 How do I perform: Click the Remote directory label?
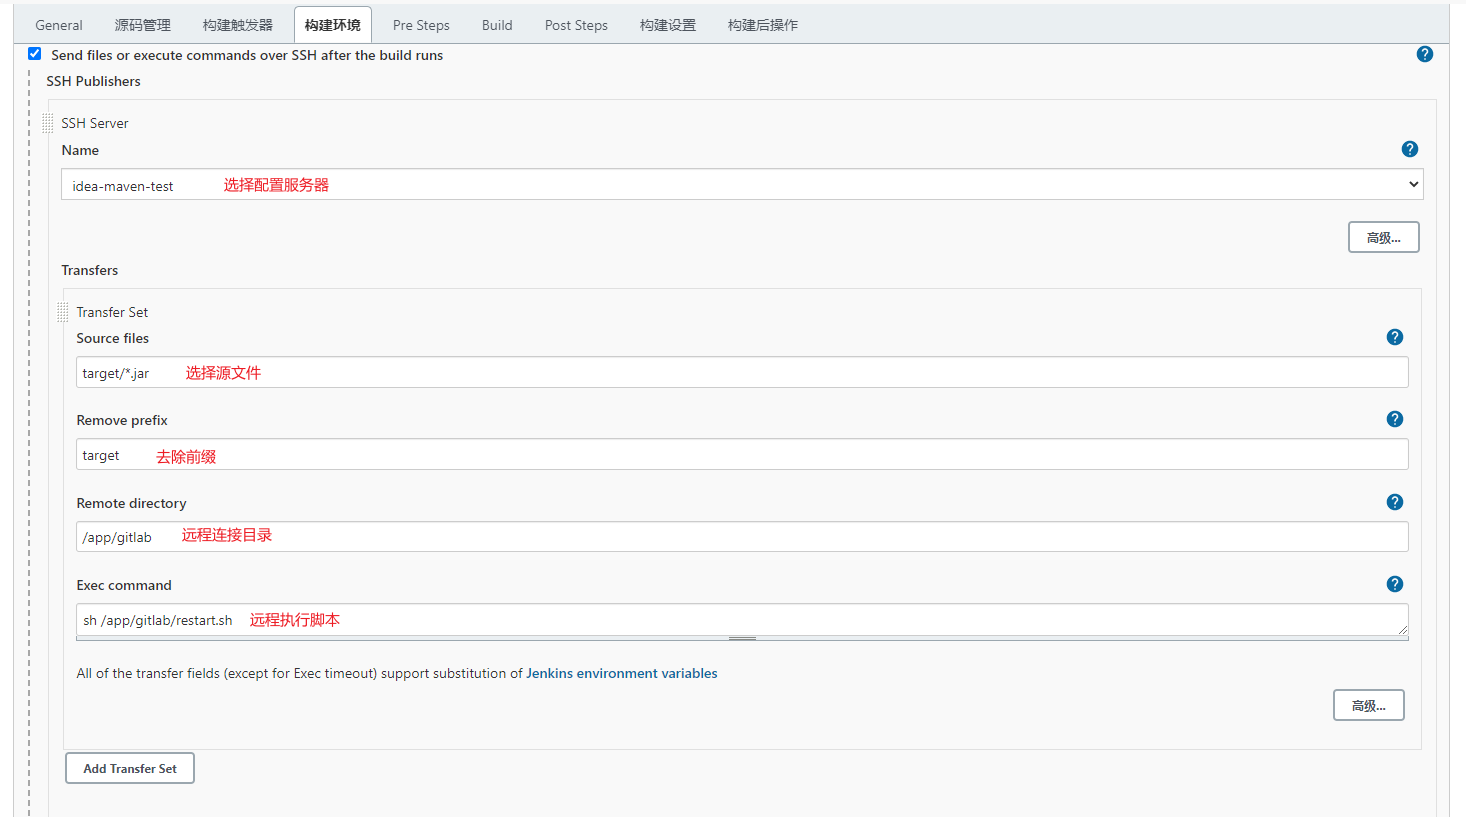click(x=131, y=503)
